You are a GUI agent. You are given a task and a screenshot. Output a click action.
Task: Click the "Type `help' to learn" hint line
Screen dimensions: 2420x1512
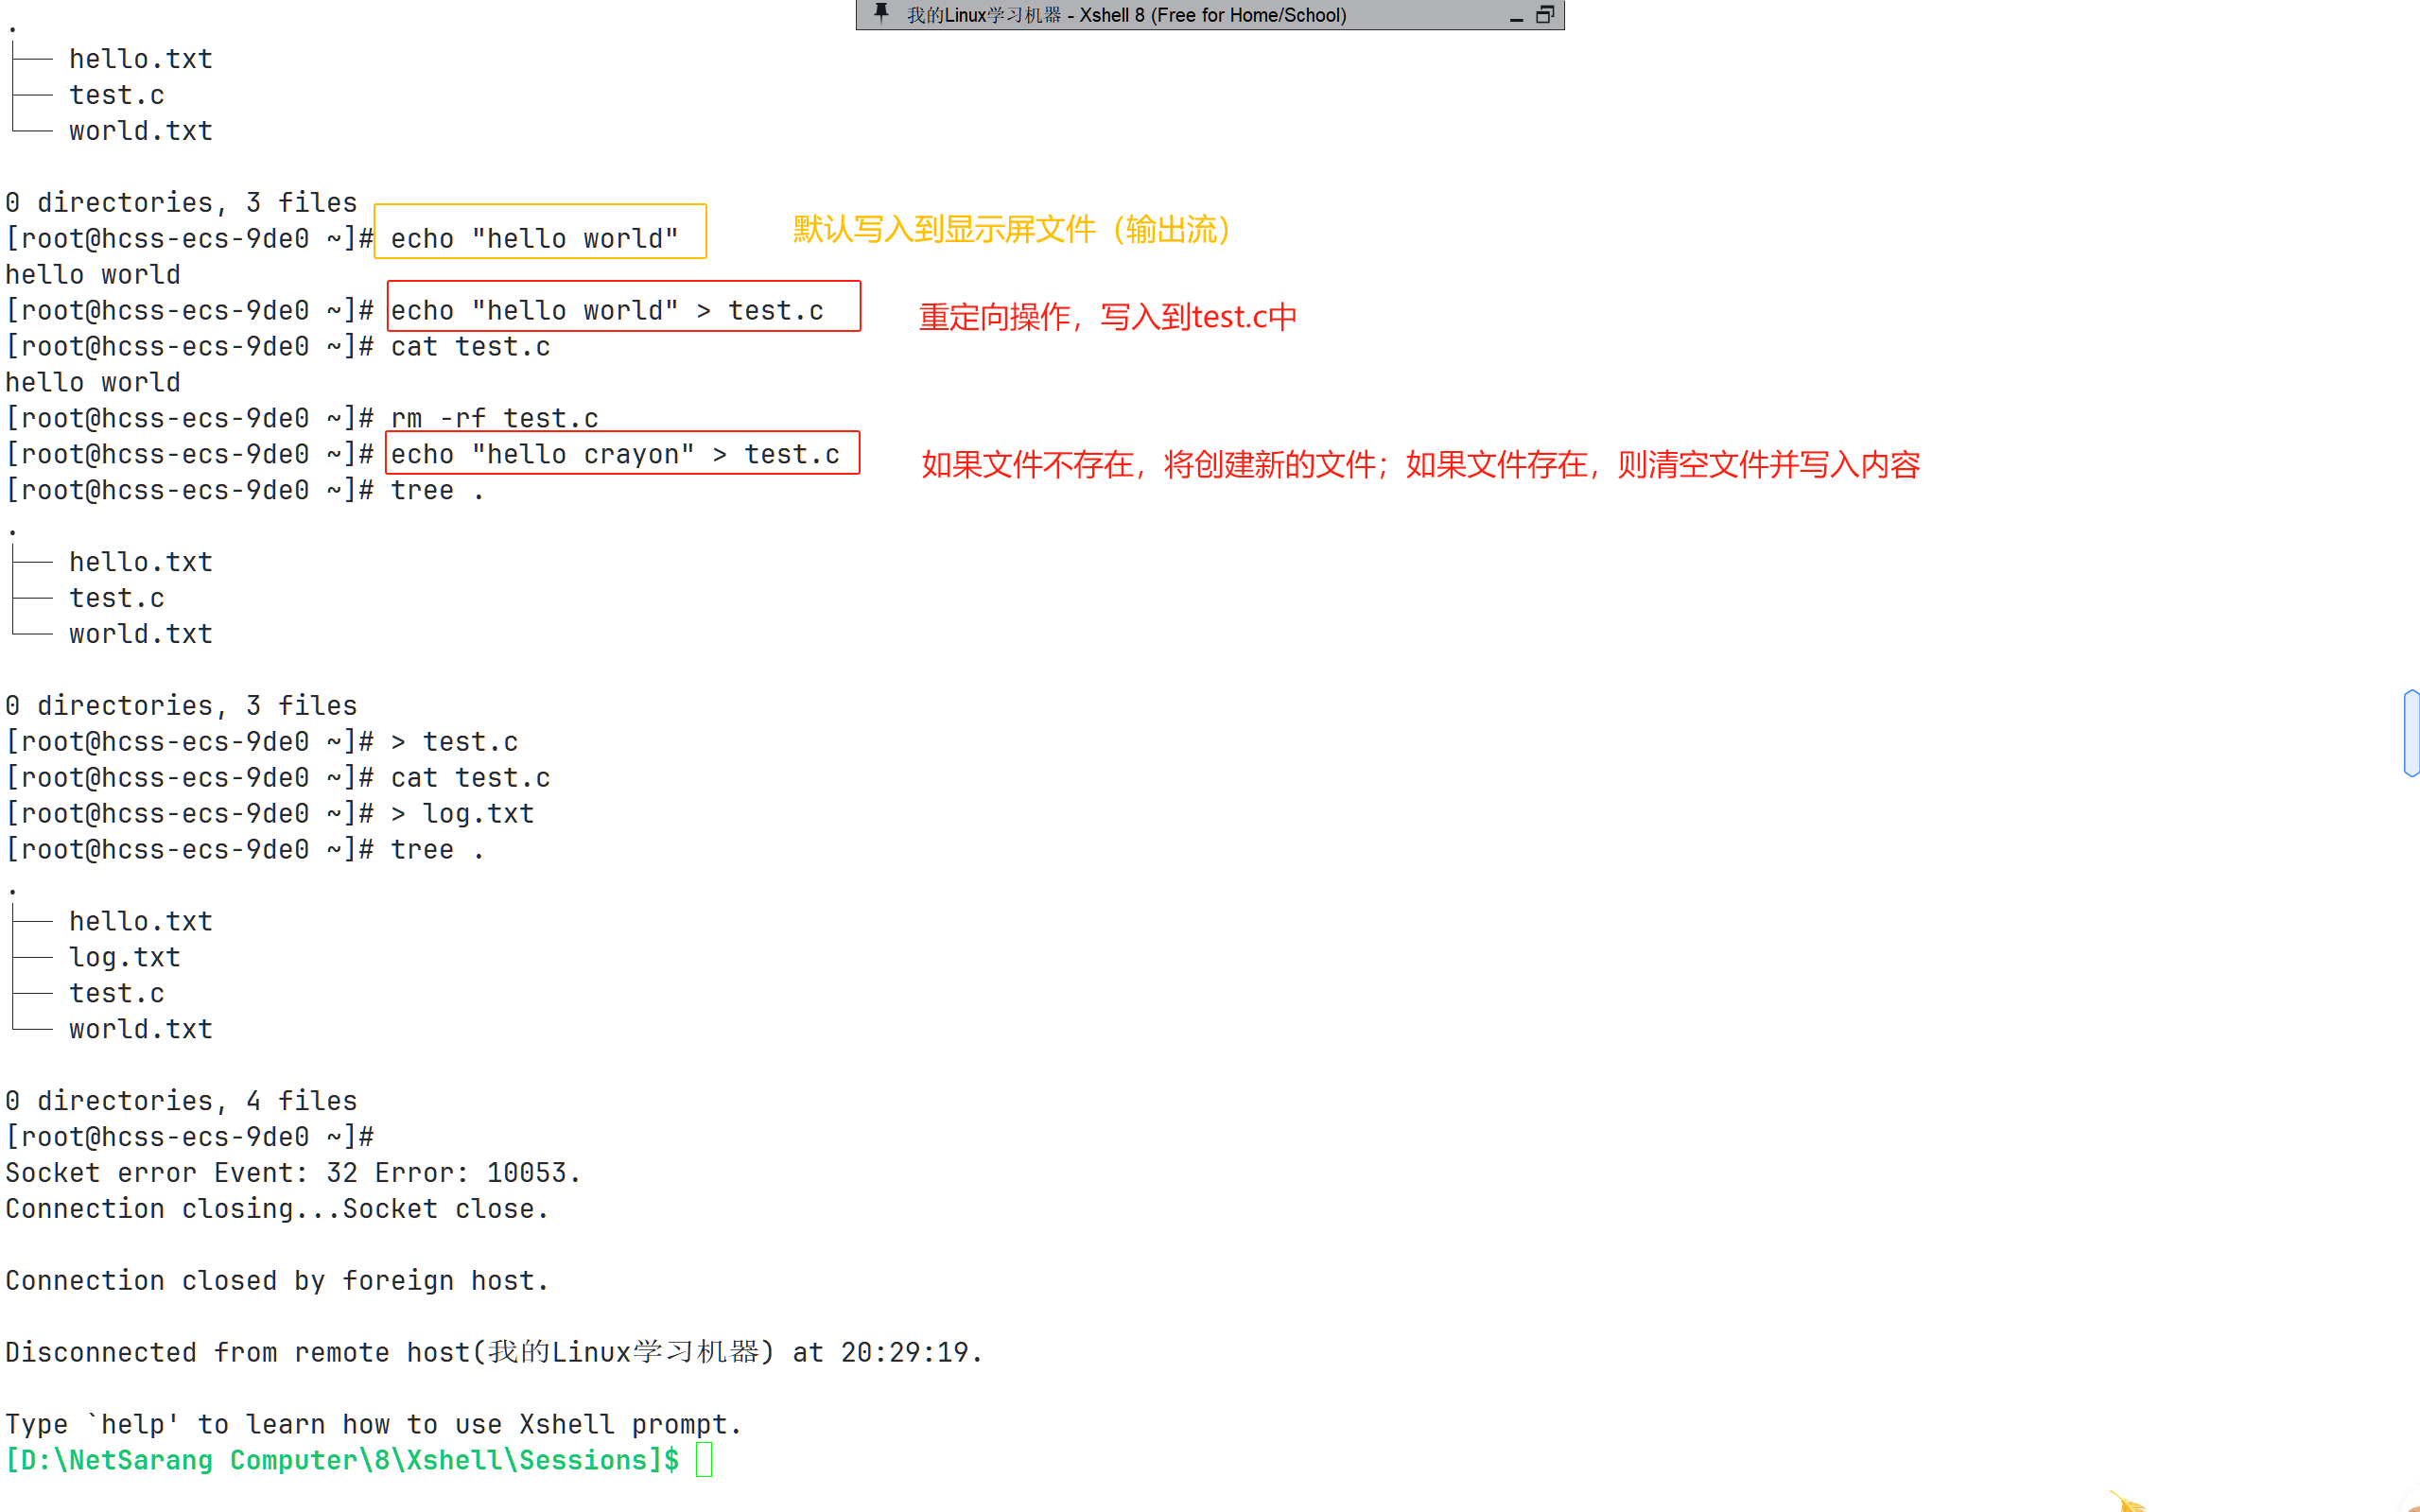click(x=373, y=1424)
